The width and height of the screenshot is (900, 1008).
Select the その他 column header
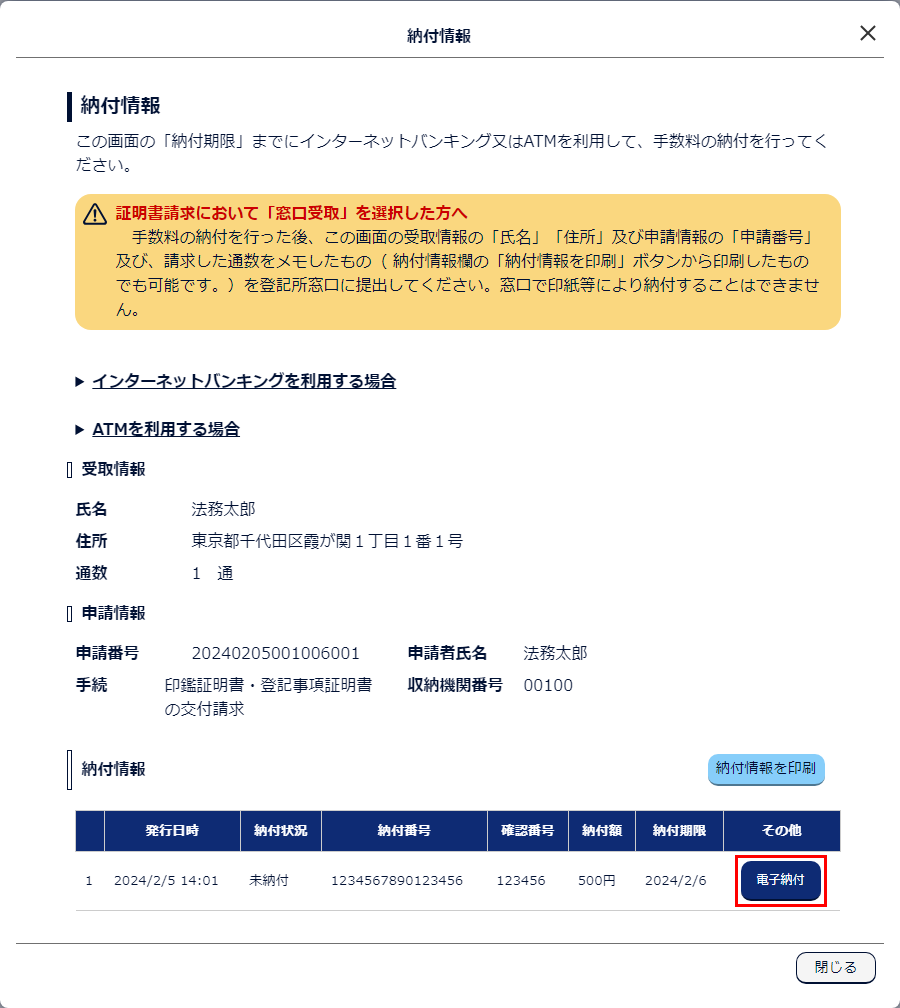(x=782, y=831)
